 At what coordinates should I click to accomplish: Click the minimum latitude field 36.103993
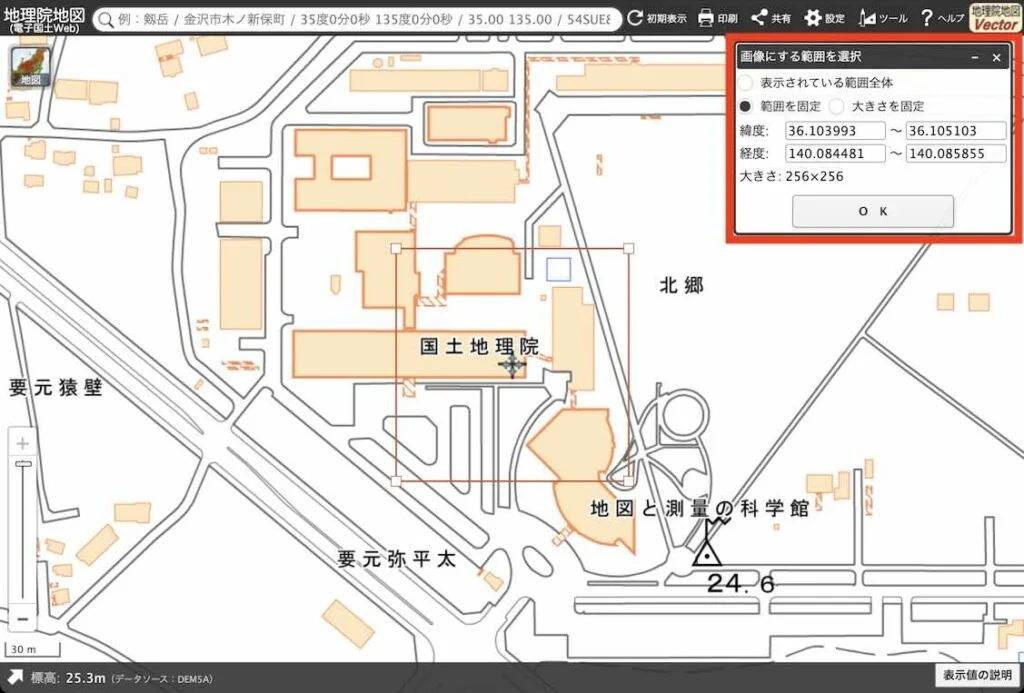pos(835,131)
